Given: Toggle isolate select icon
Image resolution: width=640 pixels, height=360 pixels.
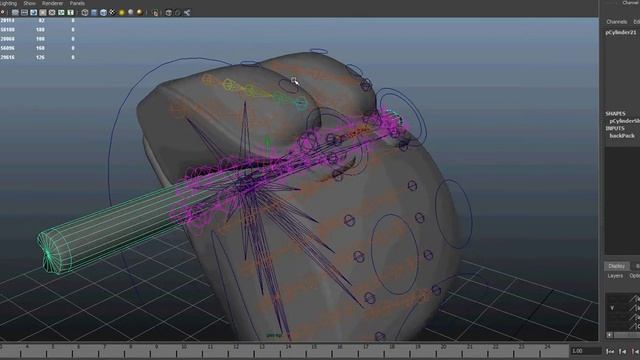Looking at the screenshot, I should tap(156, 13).
